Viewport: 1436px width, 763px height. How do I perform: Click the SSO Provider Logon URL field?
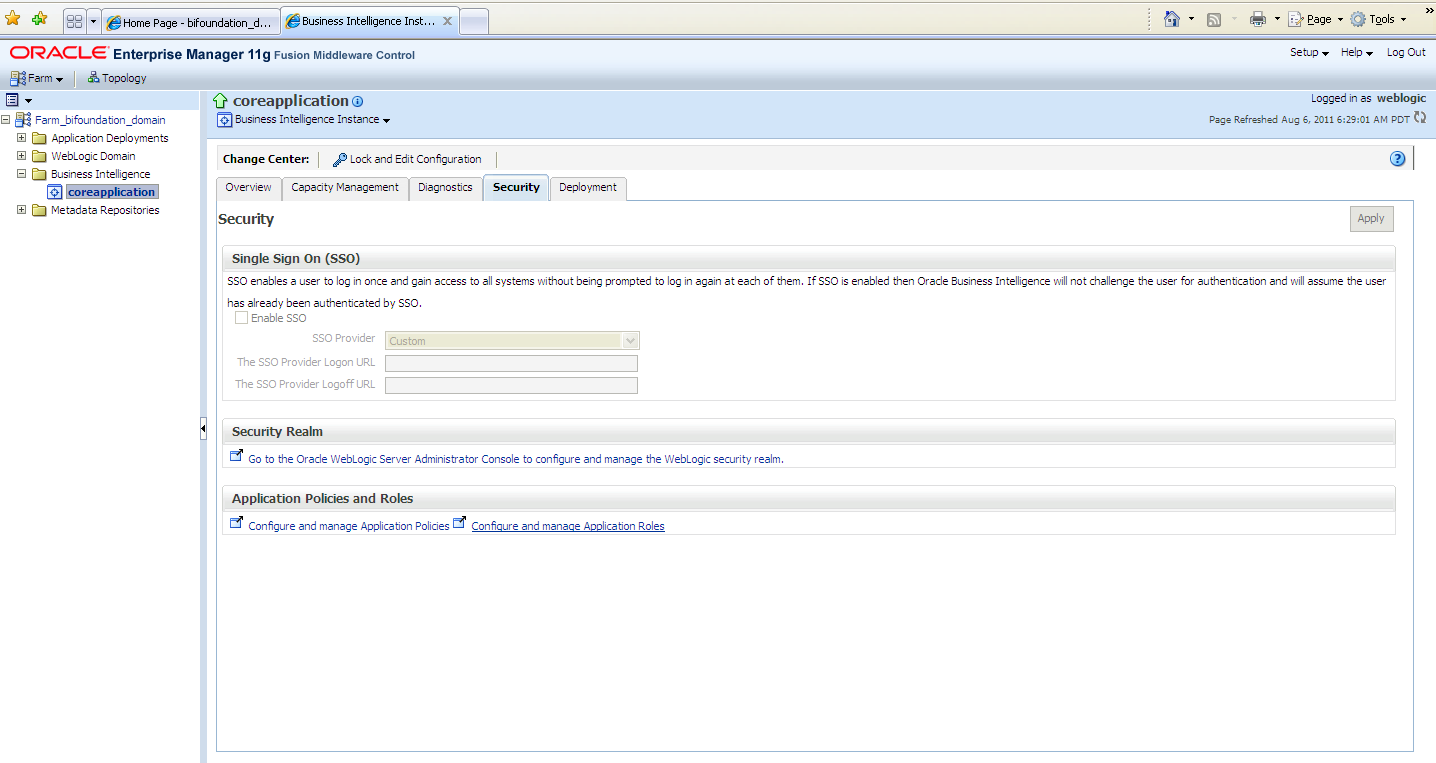click(511, 363)
